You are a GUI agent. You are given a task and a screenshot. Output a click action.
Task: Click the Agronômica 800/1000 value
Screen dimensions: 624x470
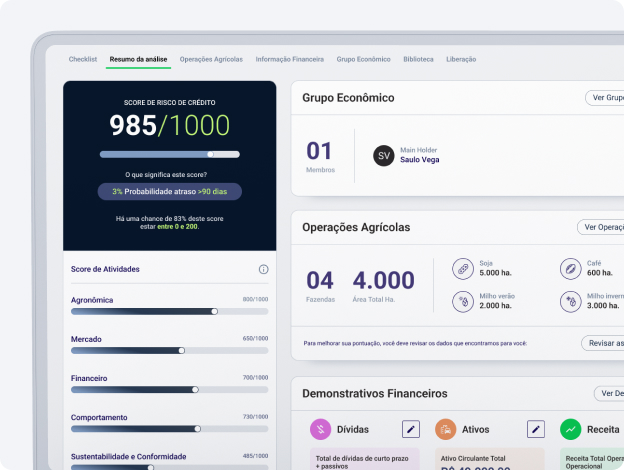click(x=255, y=299)
